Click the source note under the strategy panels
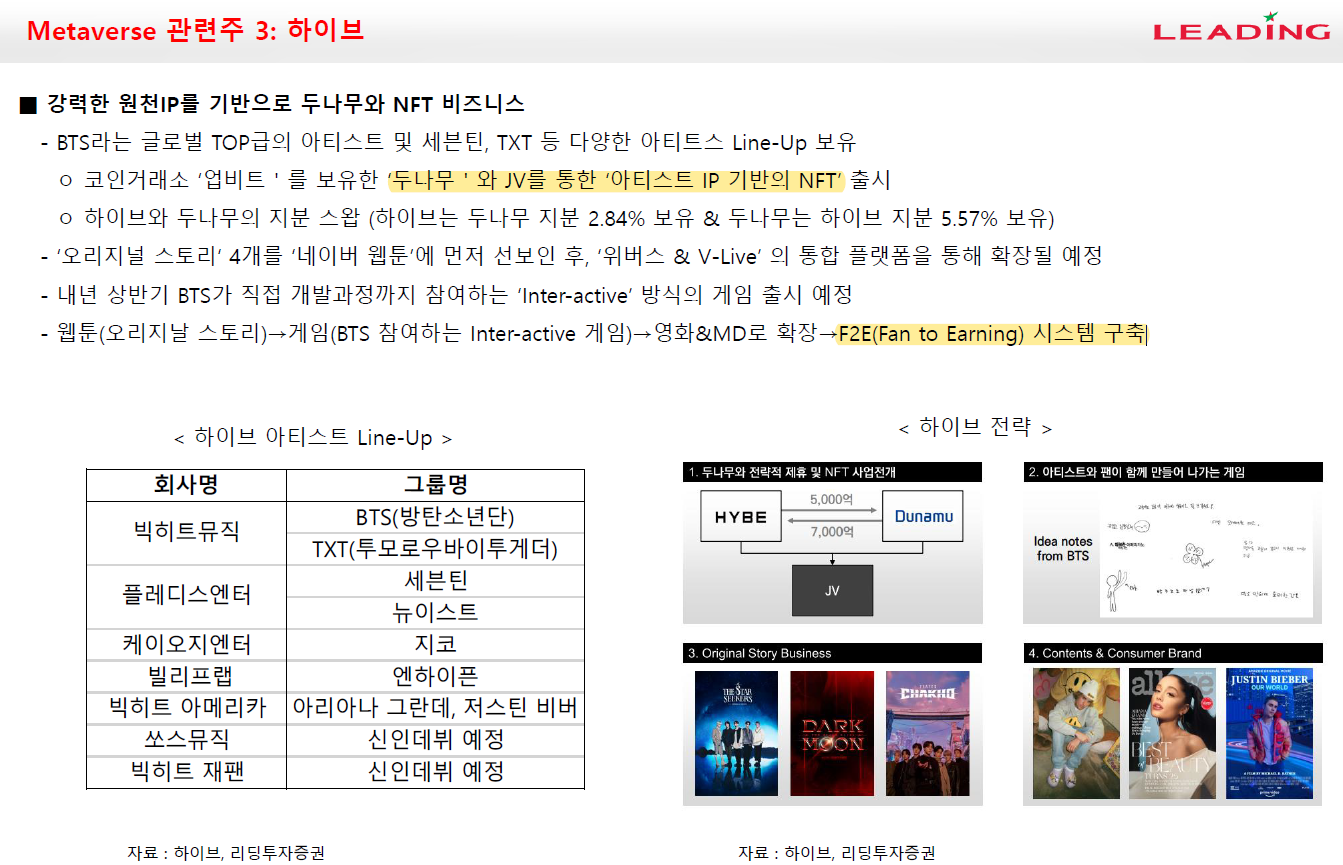 coord(837,853)
